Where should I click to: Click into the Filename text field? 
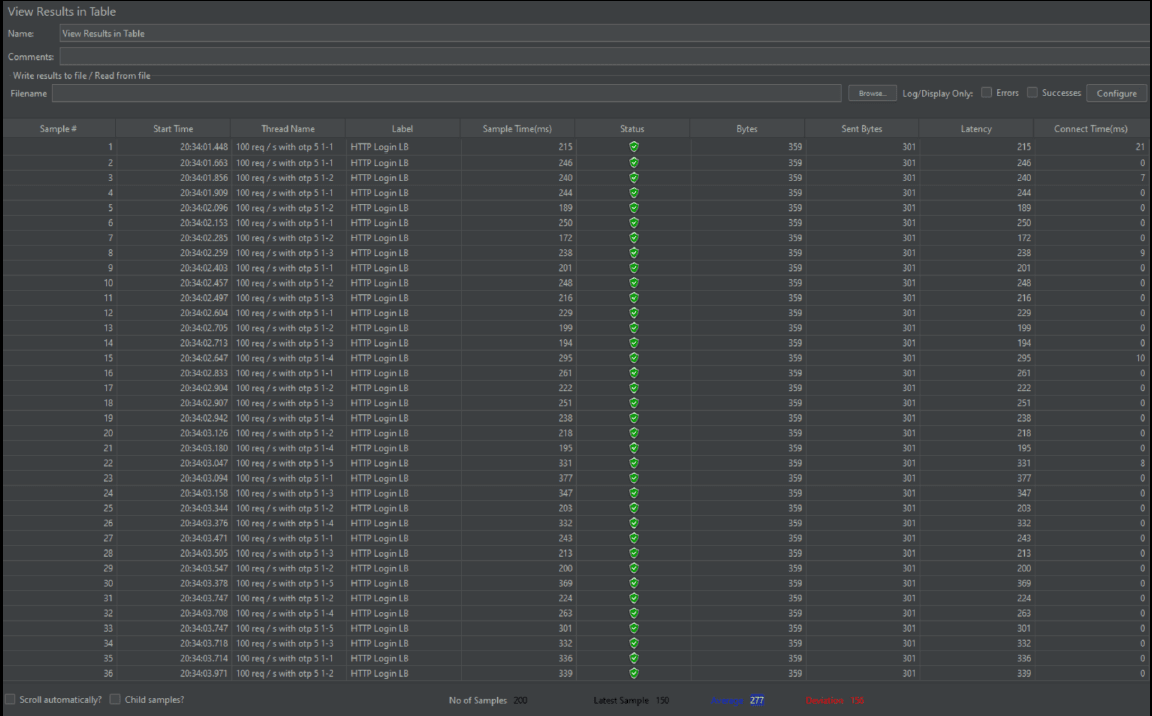tap(446, 93)
